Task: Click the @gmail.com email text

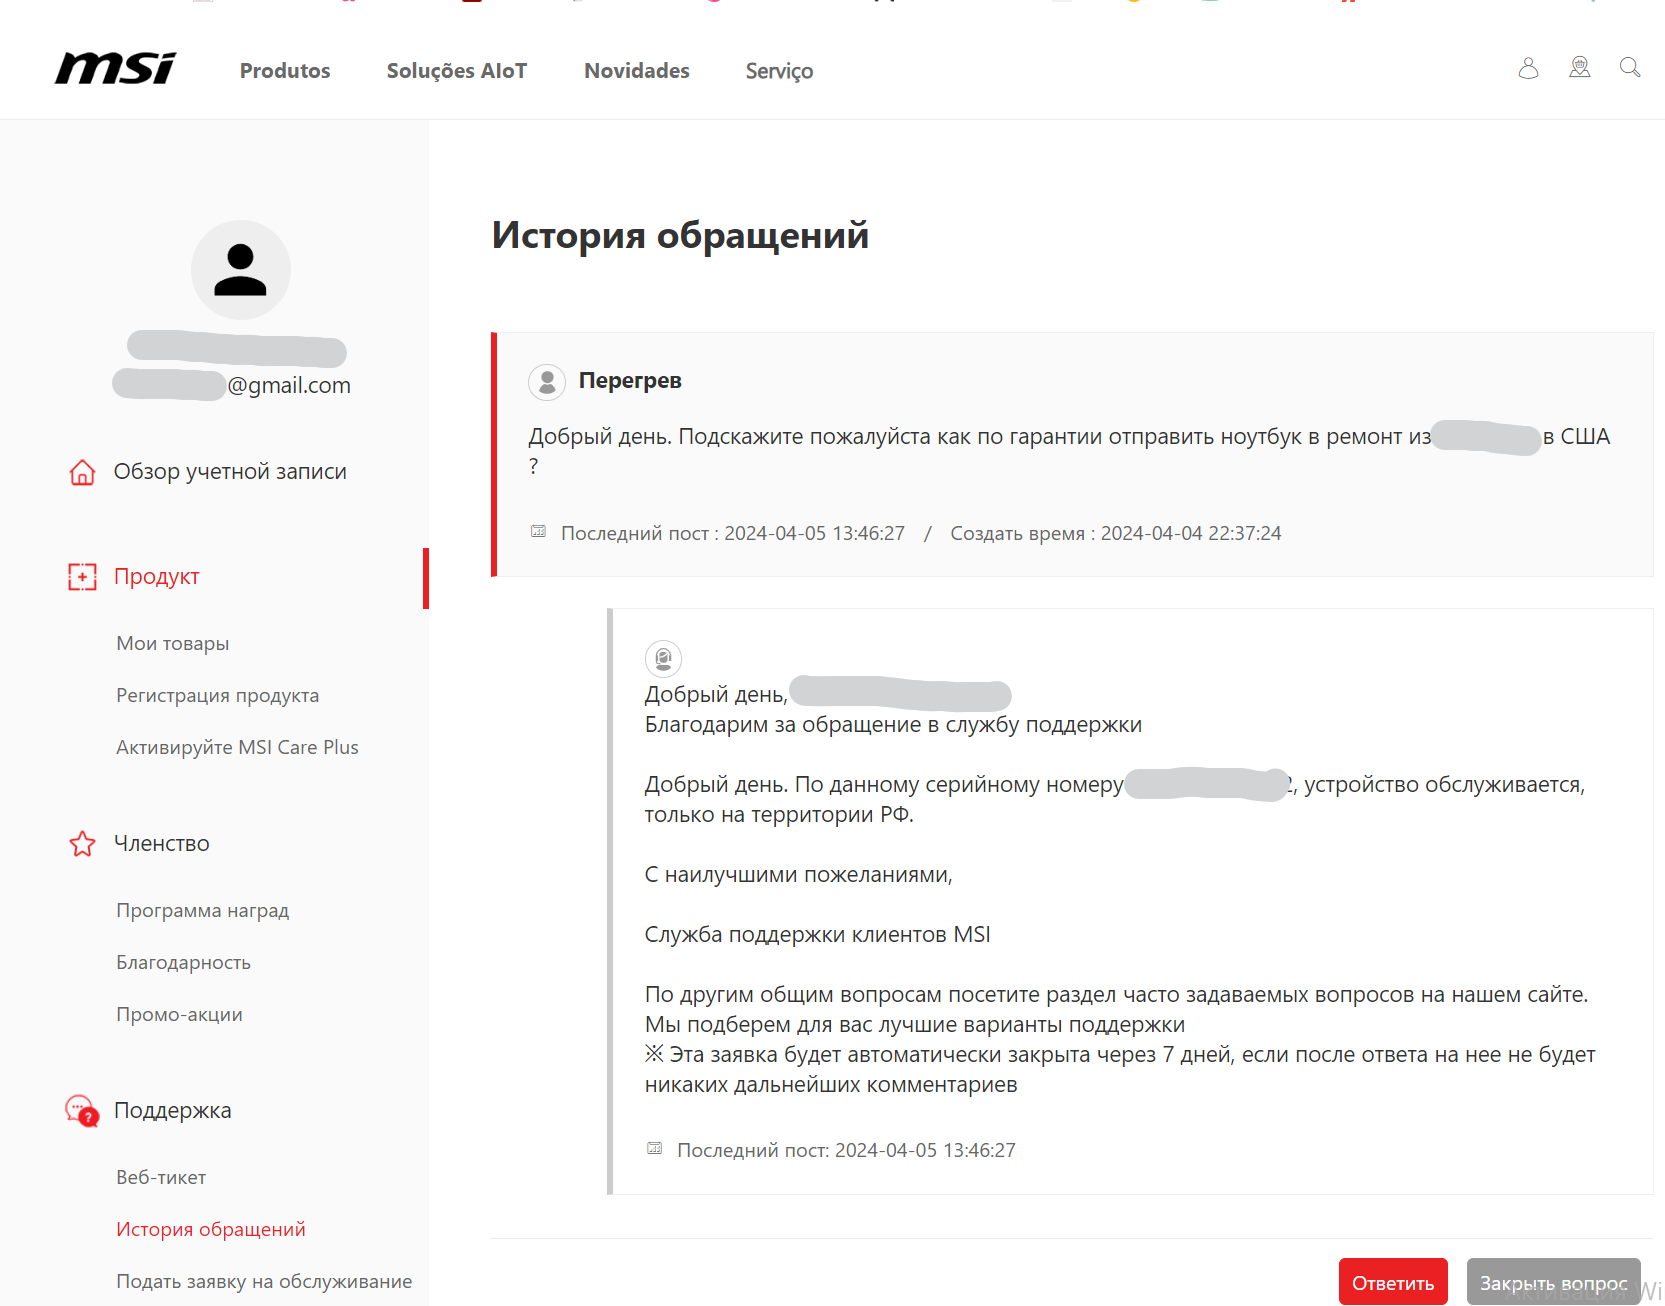Action: (289, 386)
